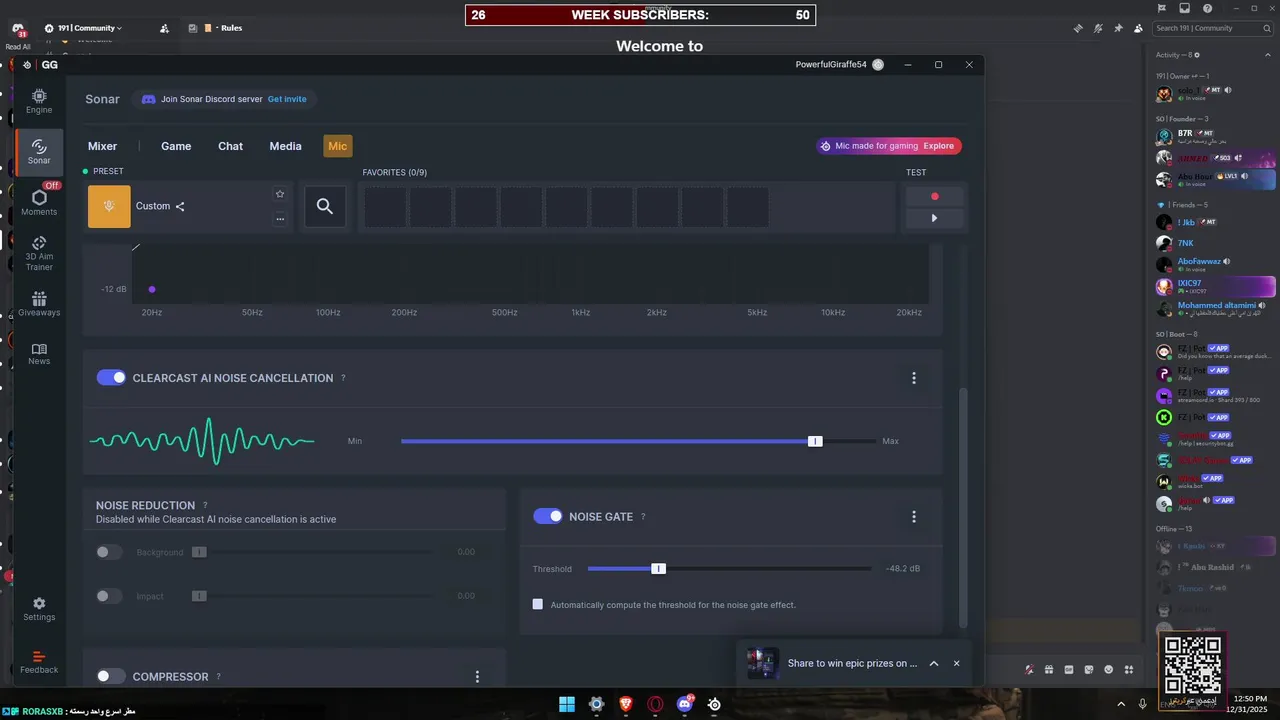The width and height of the screenshot is (1280, 720).
Task: Click the orange microphone preset icon
Action: point(109,206)
